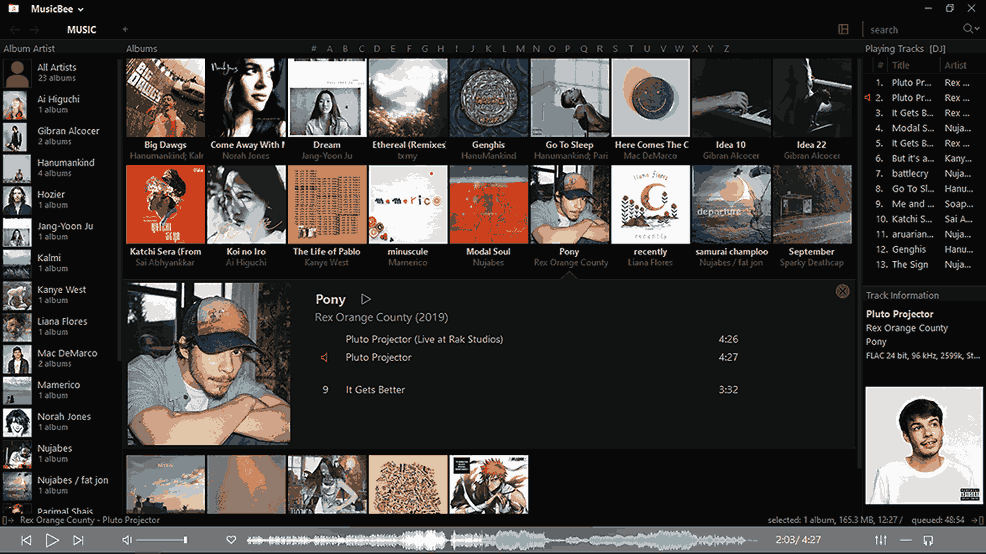This screenshot has height=554, width=986.
Task: Select Kanye West in the artist list
Action: [x=60, y=295]
